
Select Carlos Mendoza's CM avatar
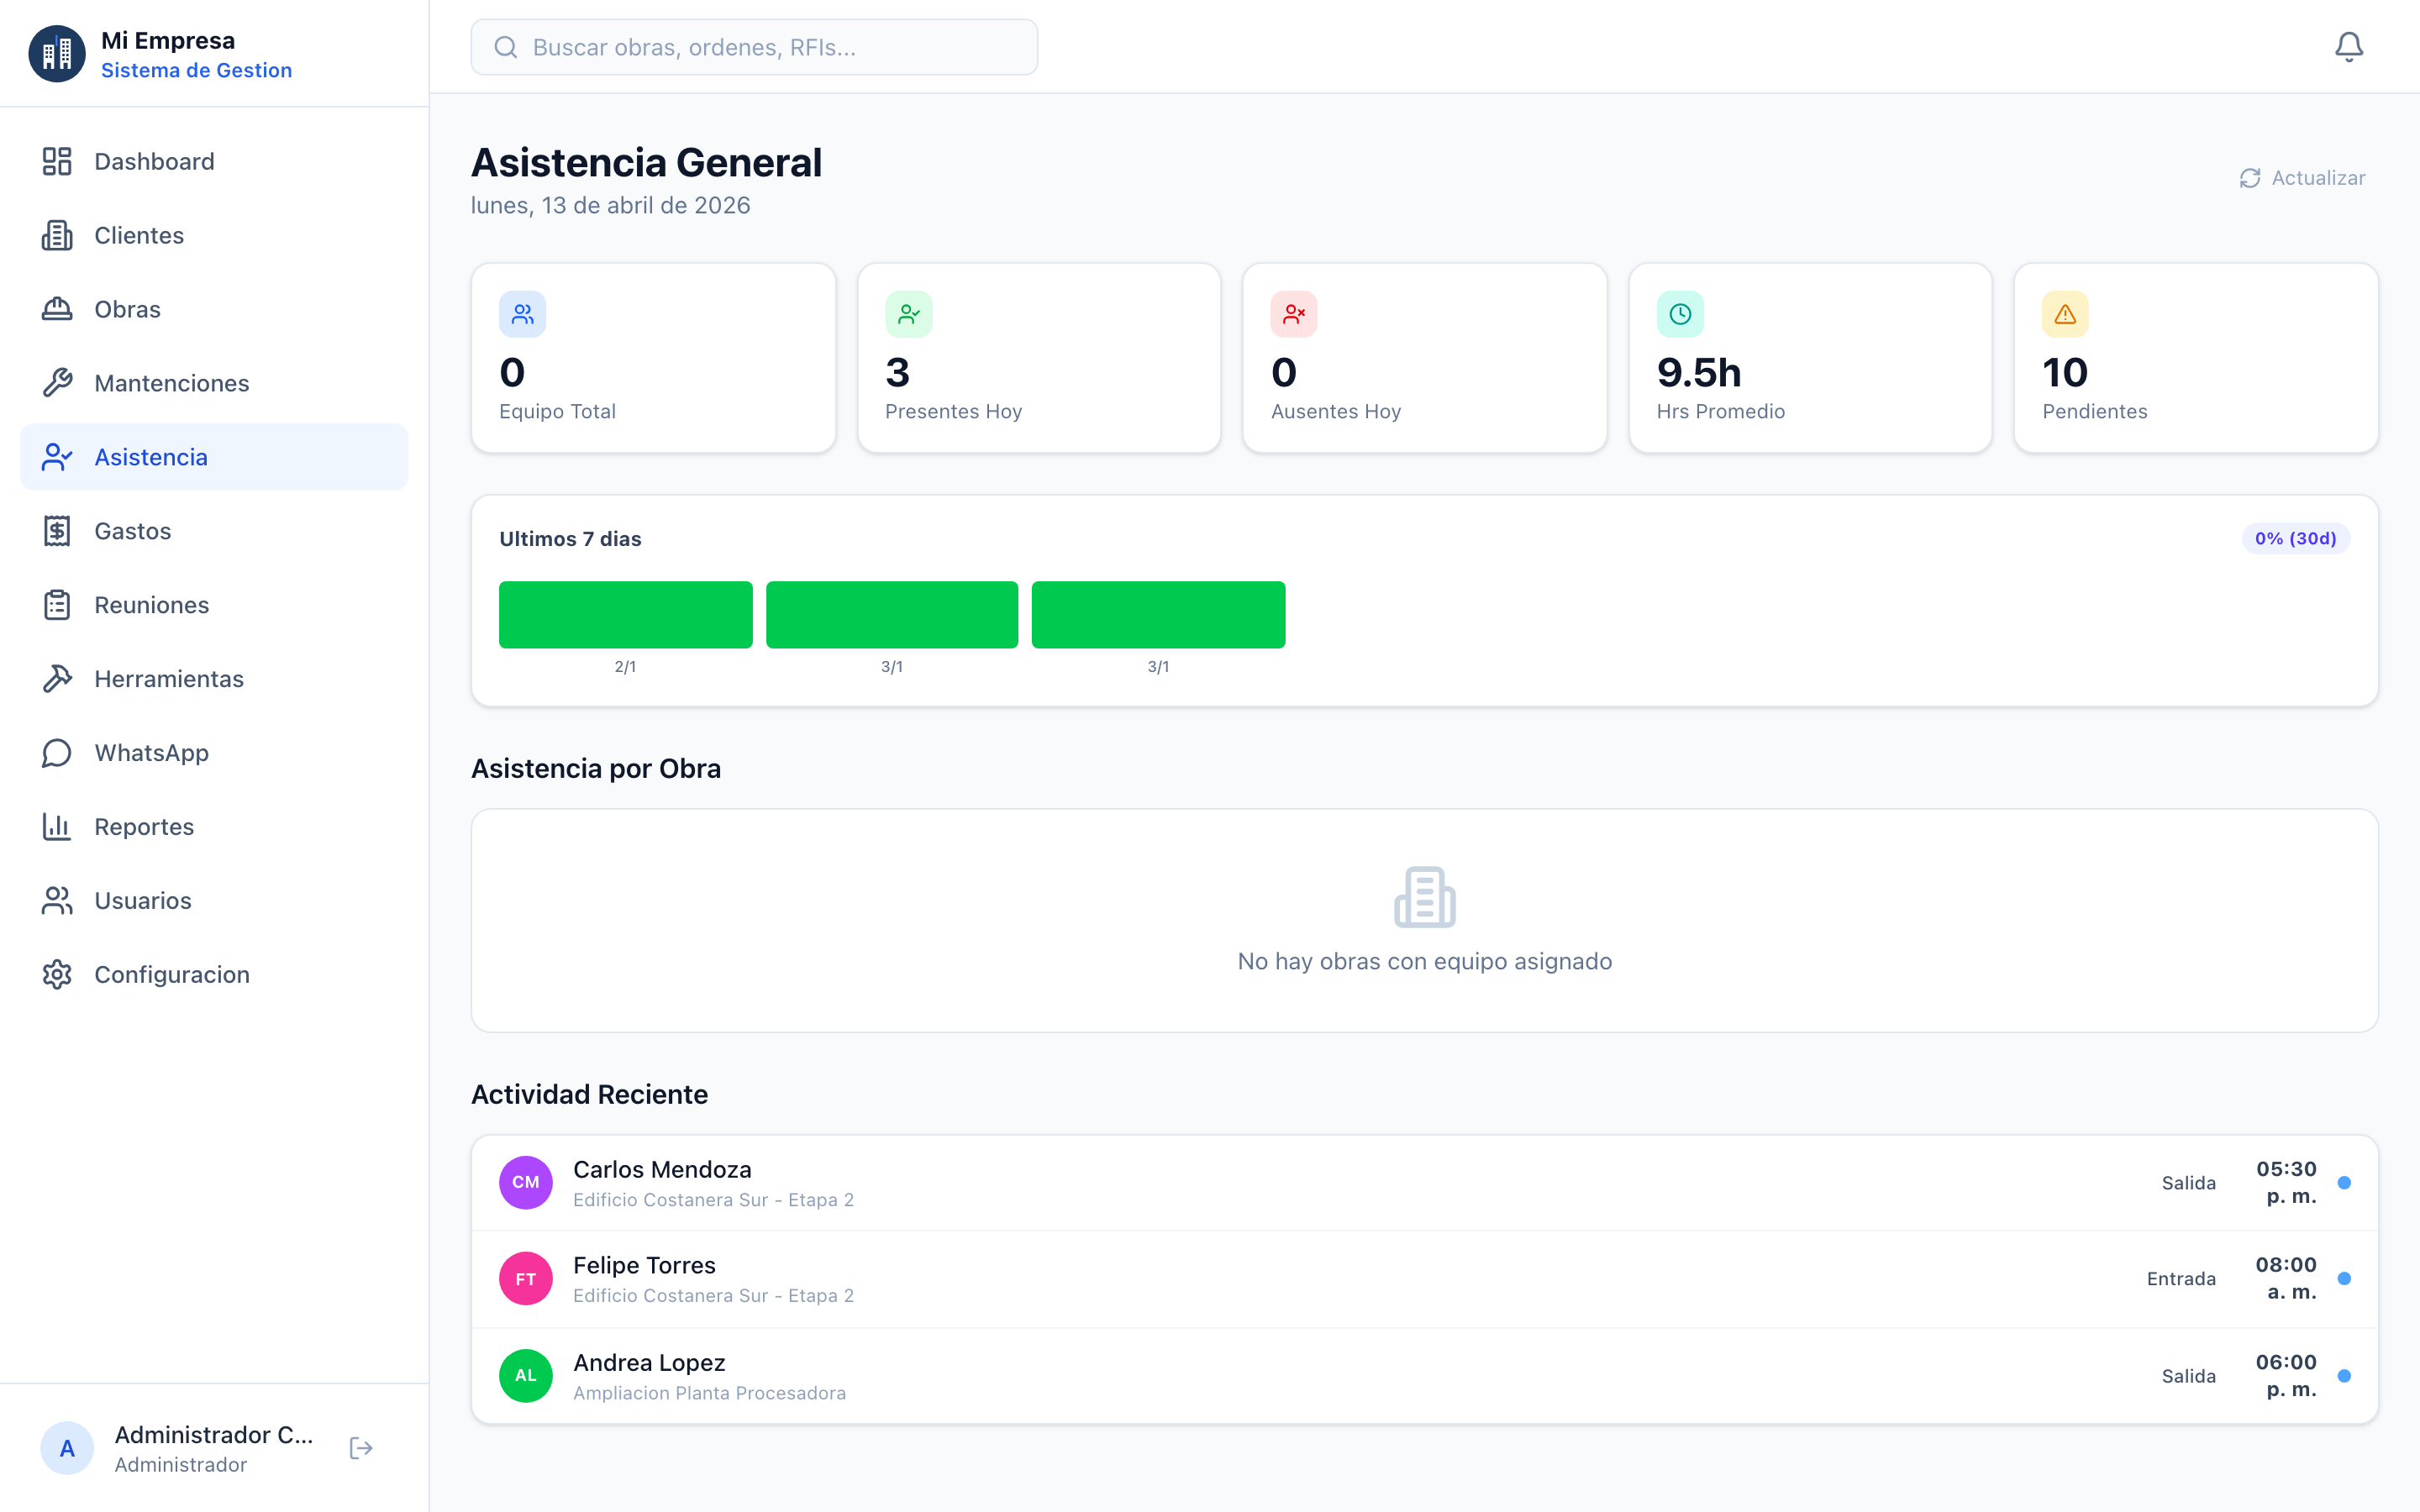[525, 1182]
